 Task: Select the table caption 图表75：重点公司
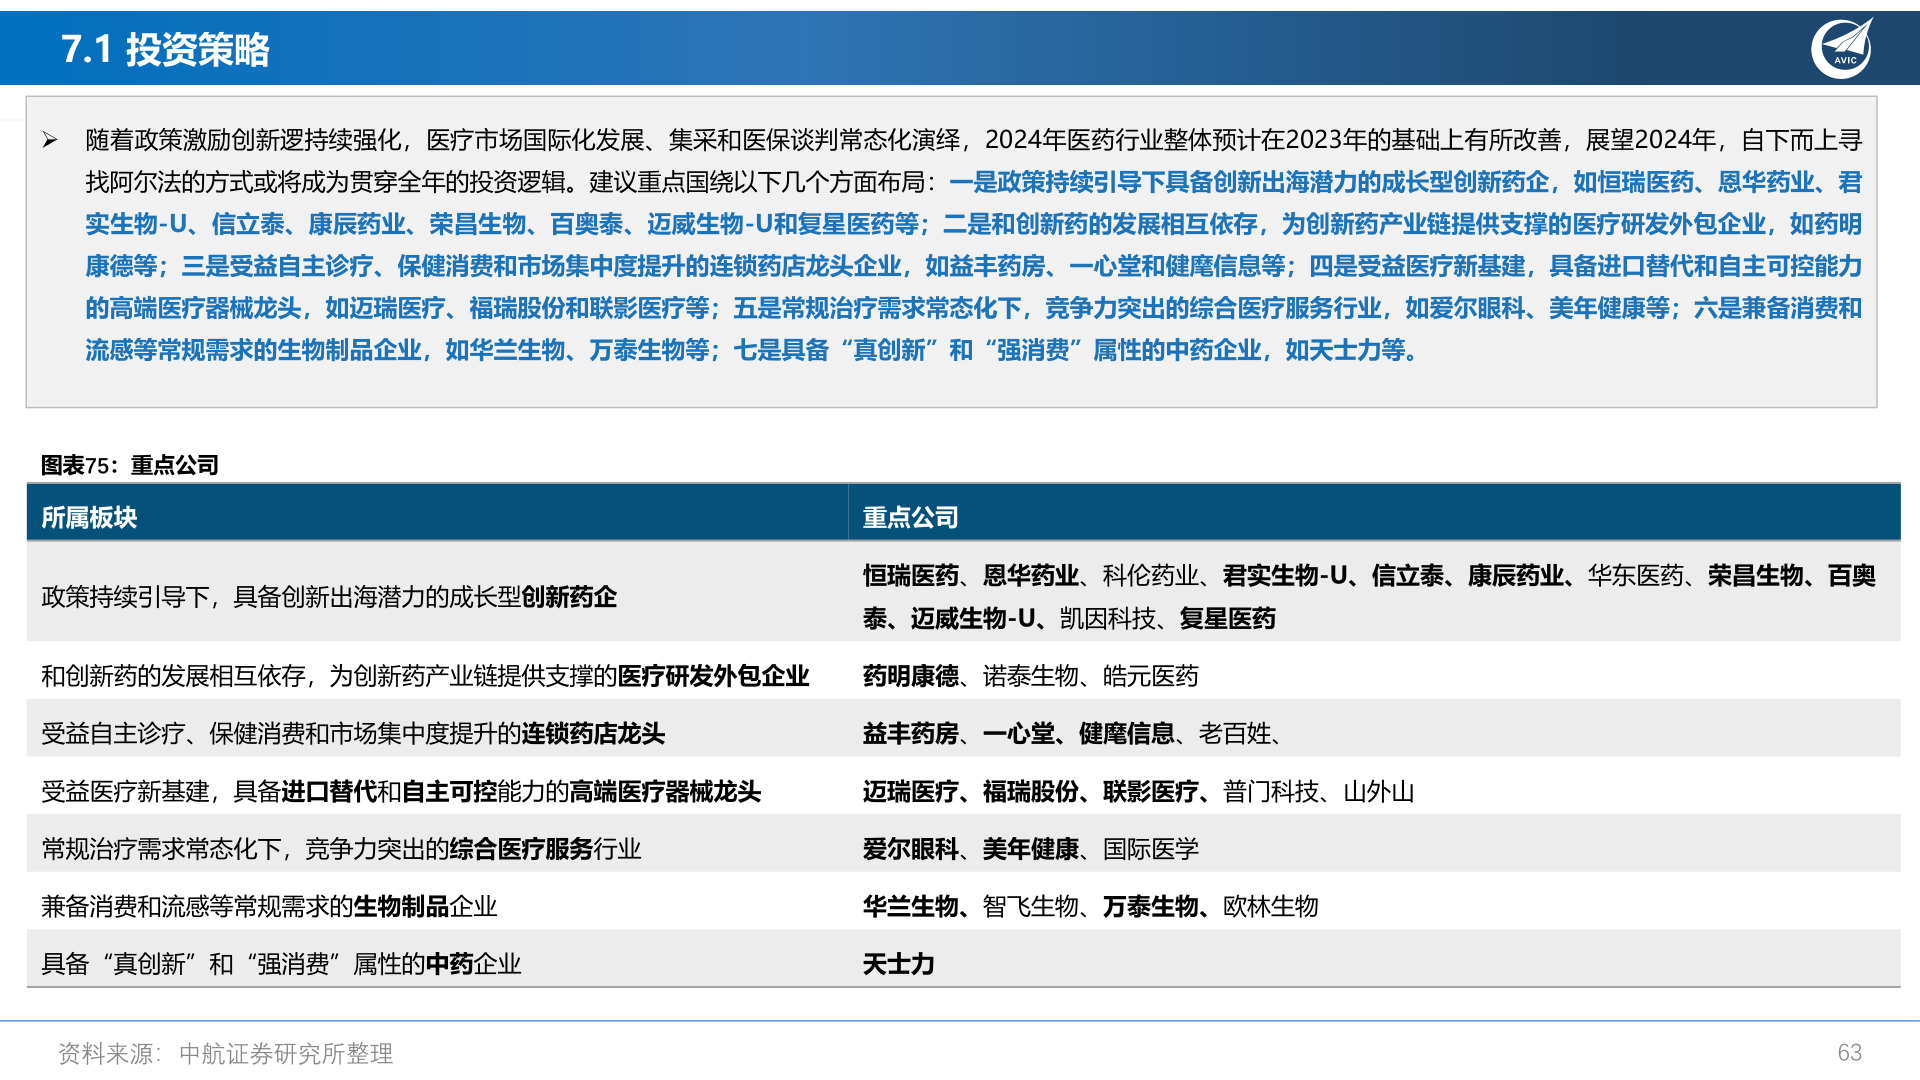click(129, 465)
